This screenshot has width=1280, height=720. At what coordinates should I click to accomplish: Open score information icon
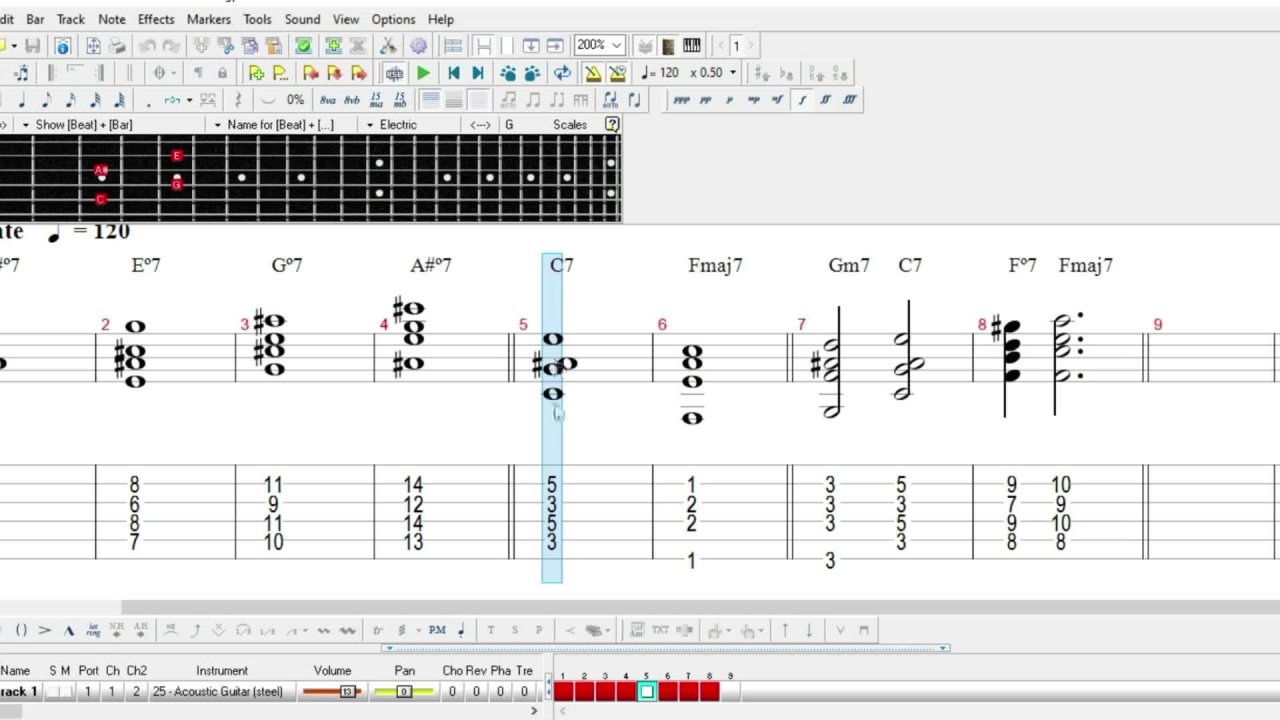pyautogui.click(x=63, y=46)
